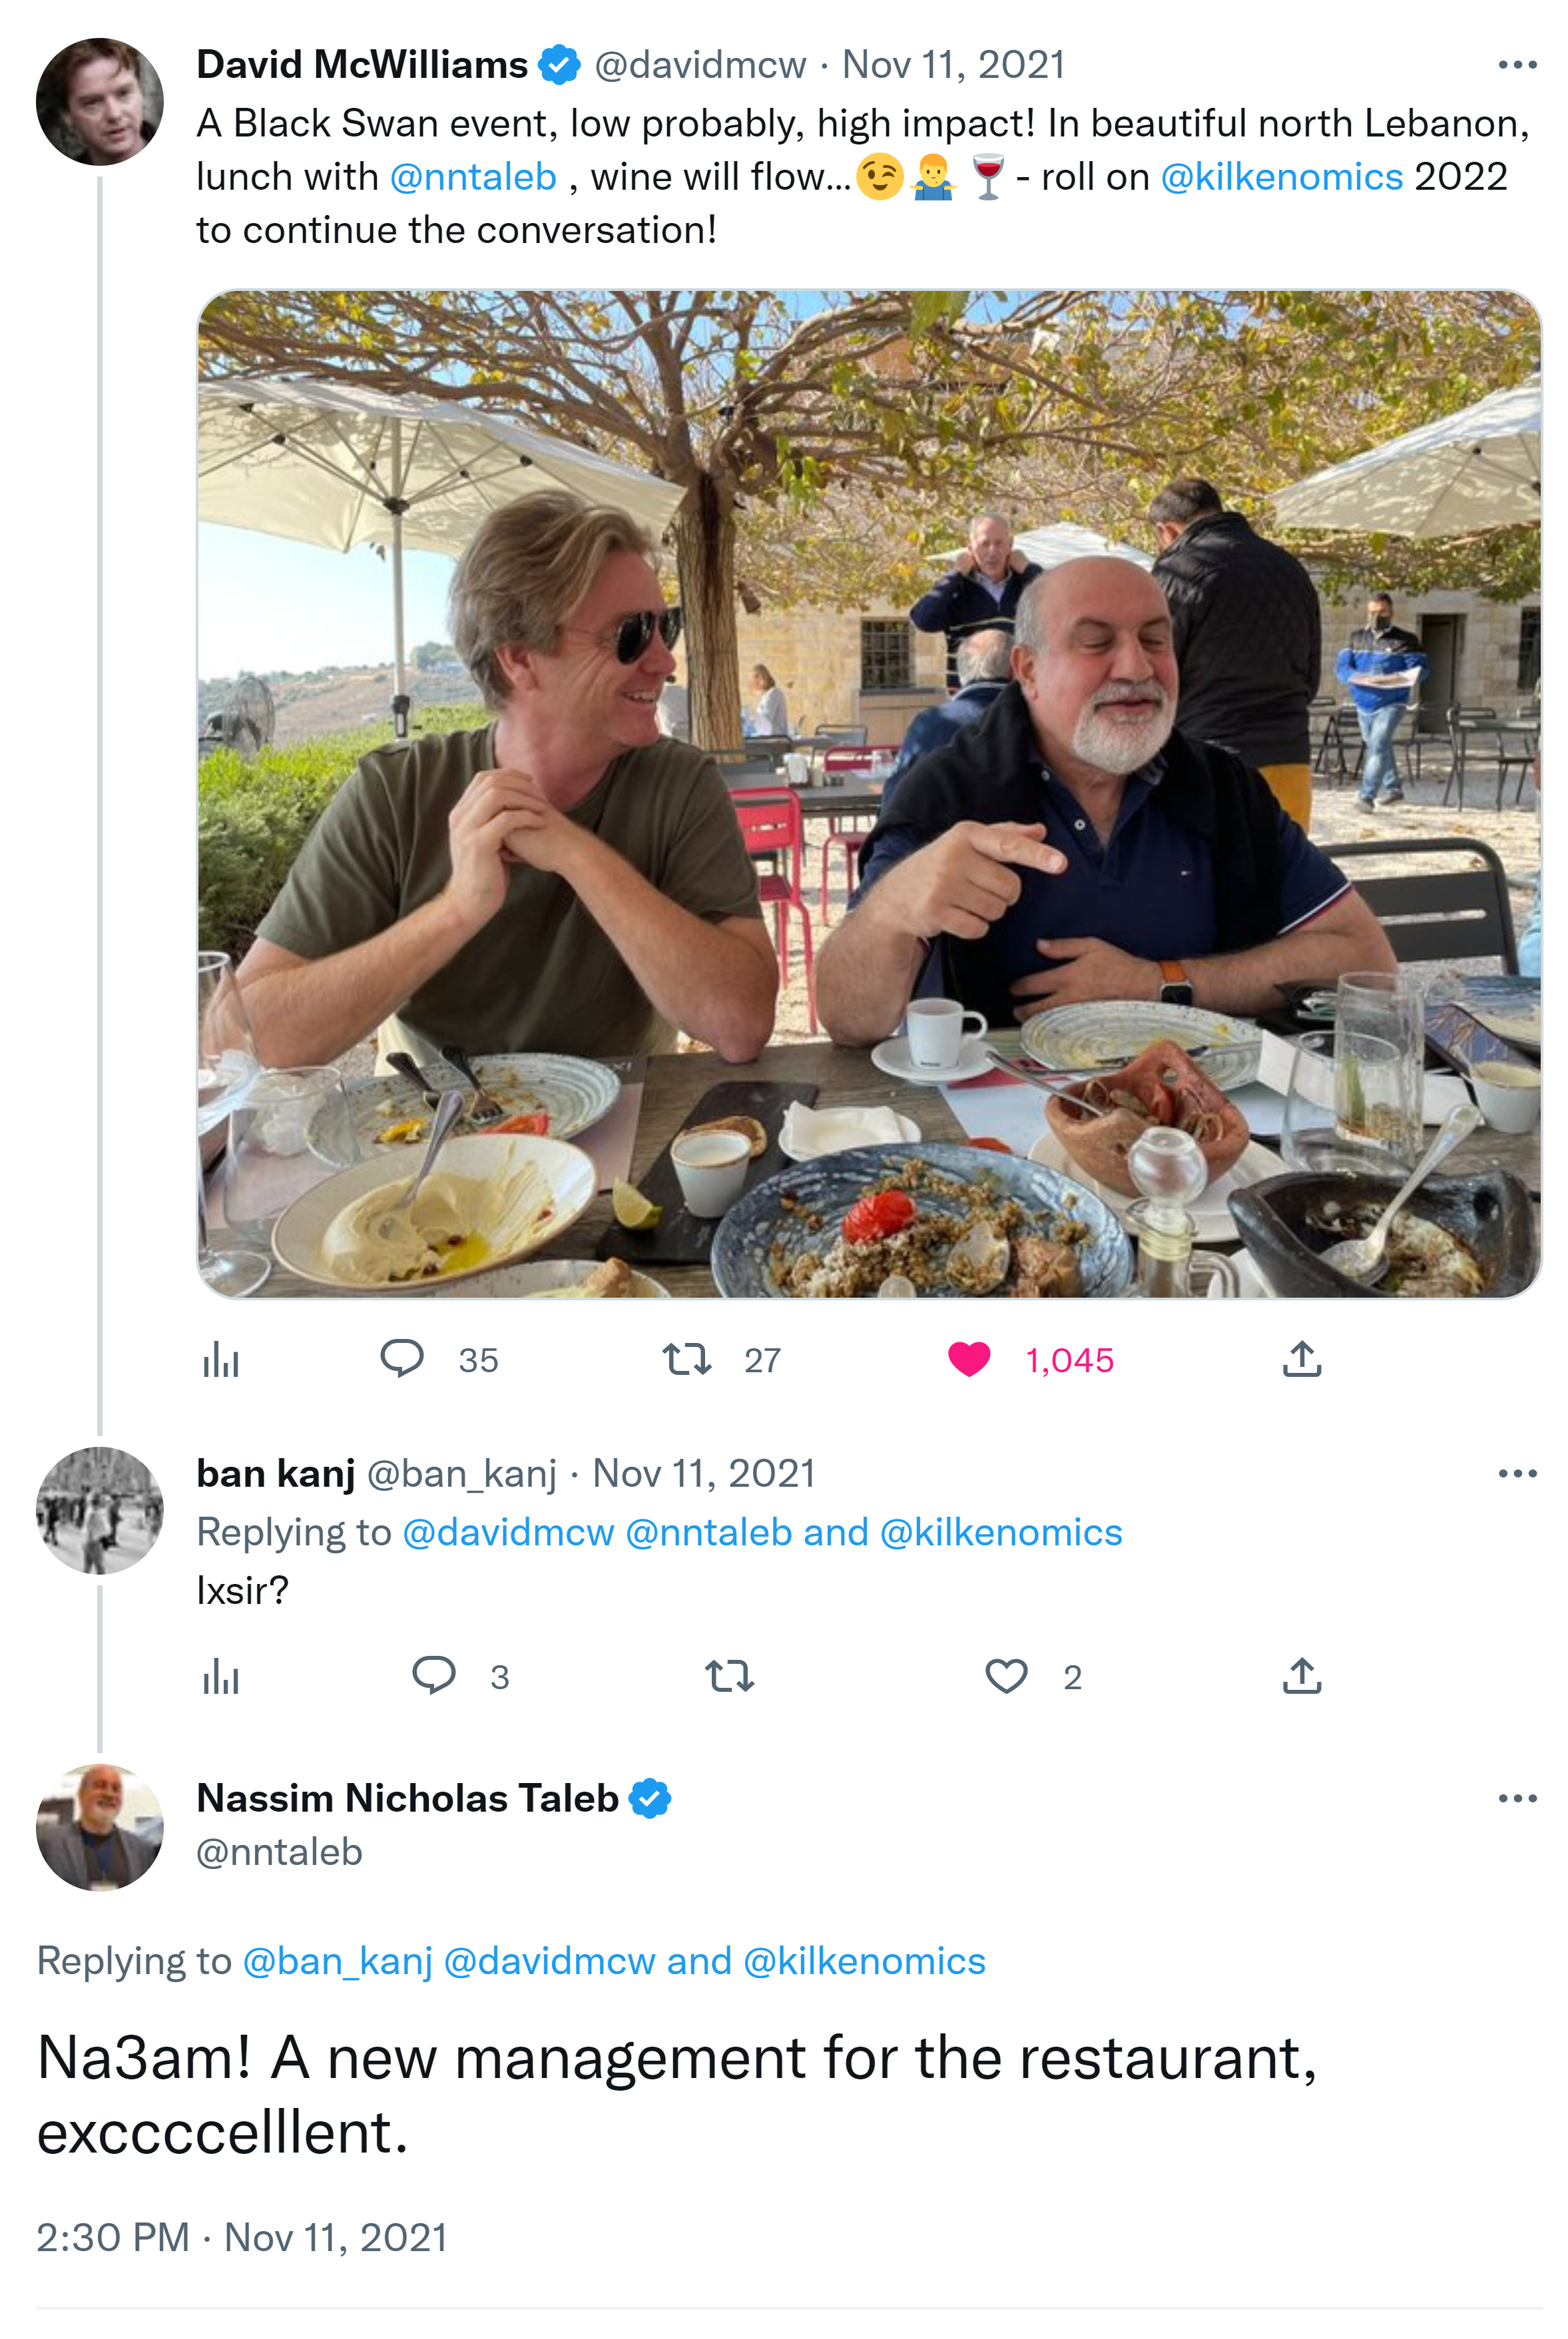Reply to David McWilliams' tweet
This screenshot has width=1568, height=2339.
(403, 1359)
